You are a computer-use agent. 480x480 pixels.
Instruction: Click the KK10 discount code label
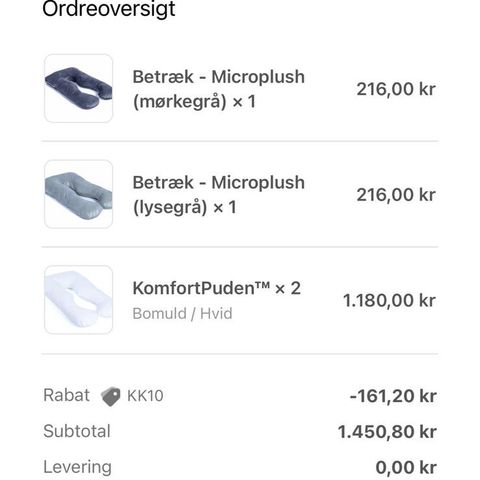145,396
